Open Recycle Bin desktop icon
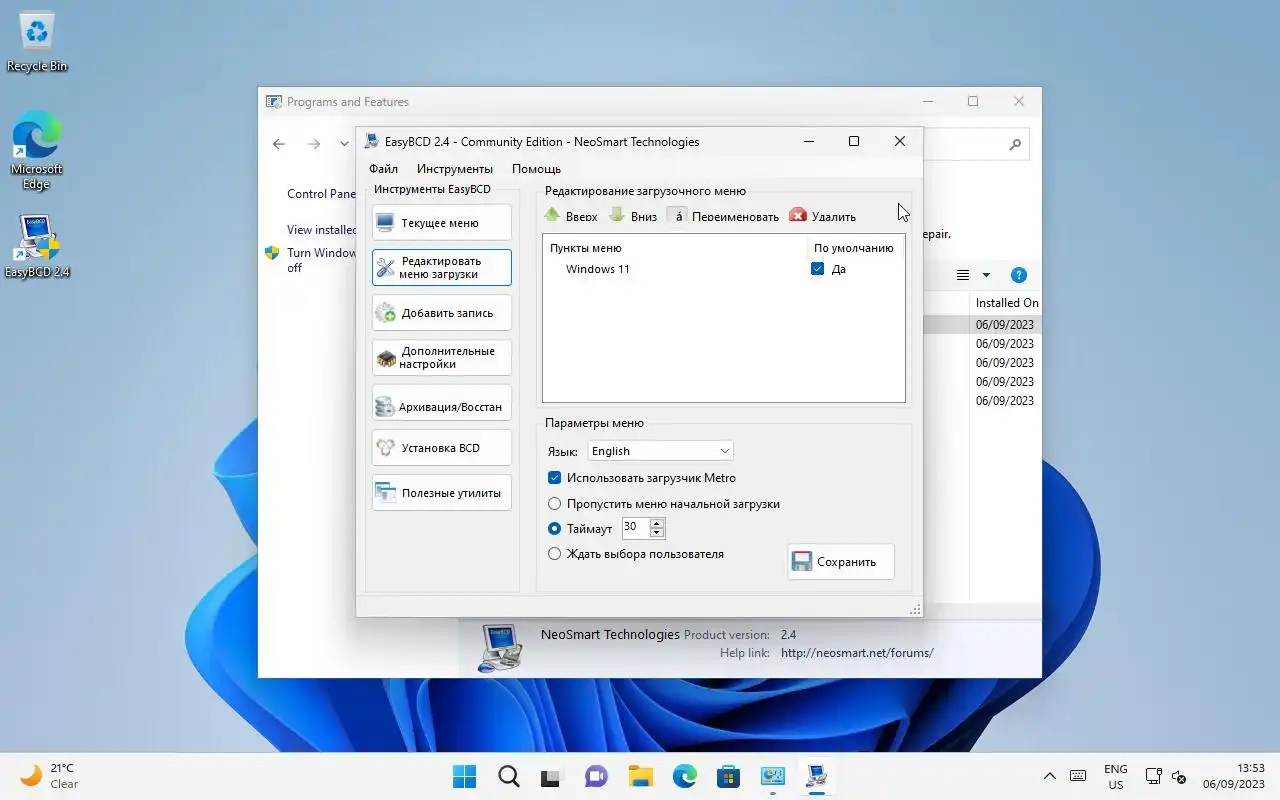 (37, 43)
